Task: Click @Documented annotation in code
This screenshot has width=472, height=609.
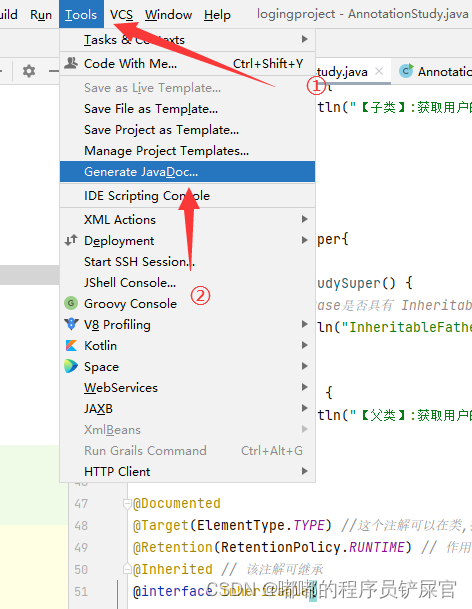Action: point(177,503)
